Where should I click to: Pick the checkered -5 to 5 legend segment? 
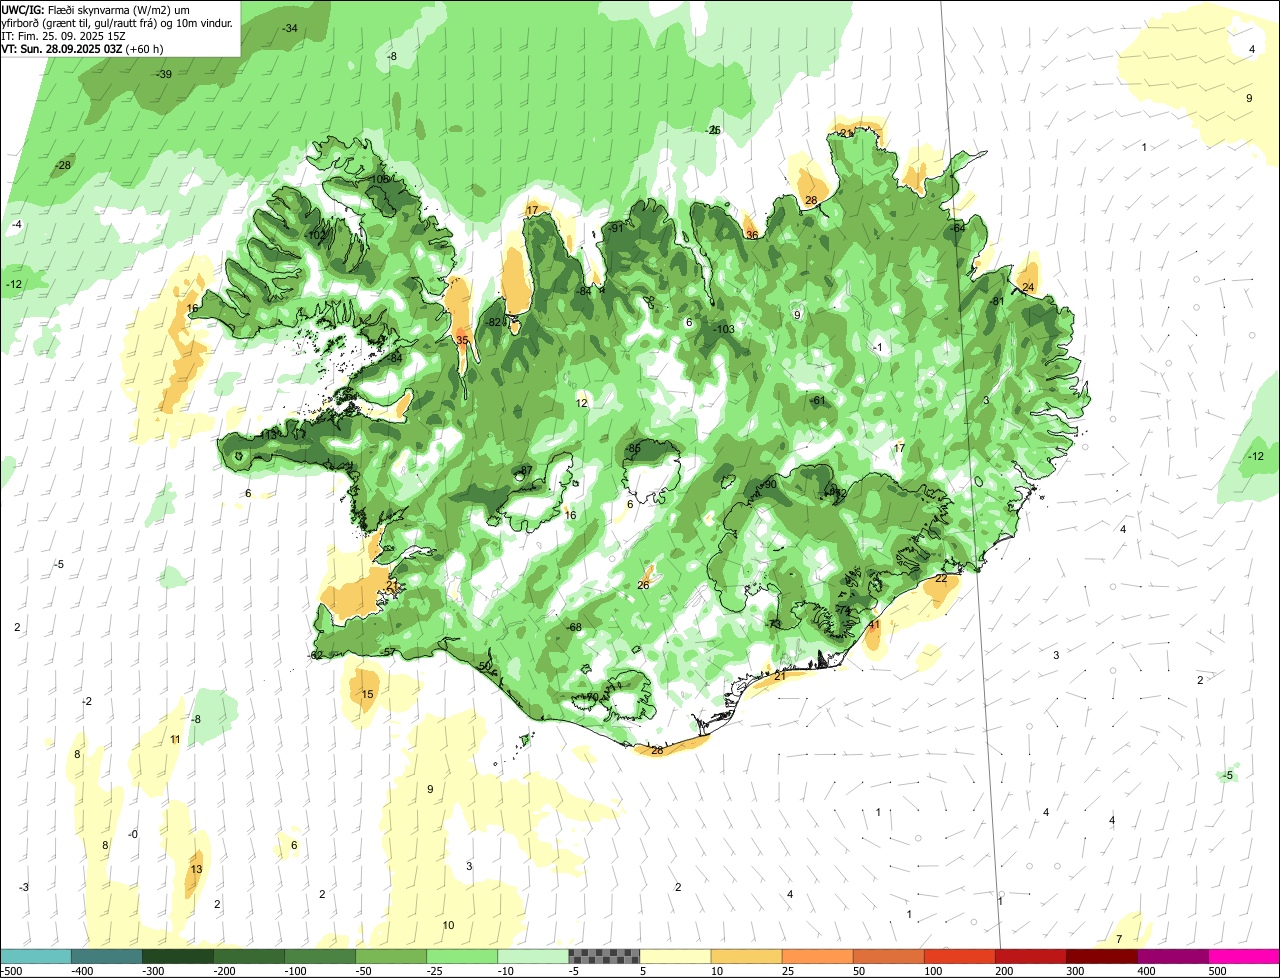click(x=604, y=957)
